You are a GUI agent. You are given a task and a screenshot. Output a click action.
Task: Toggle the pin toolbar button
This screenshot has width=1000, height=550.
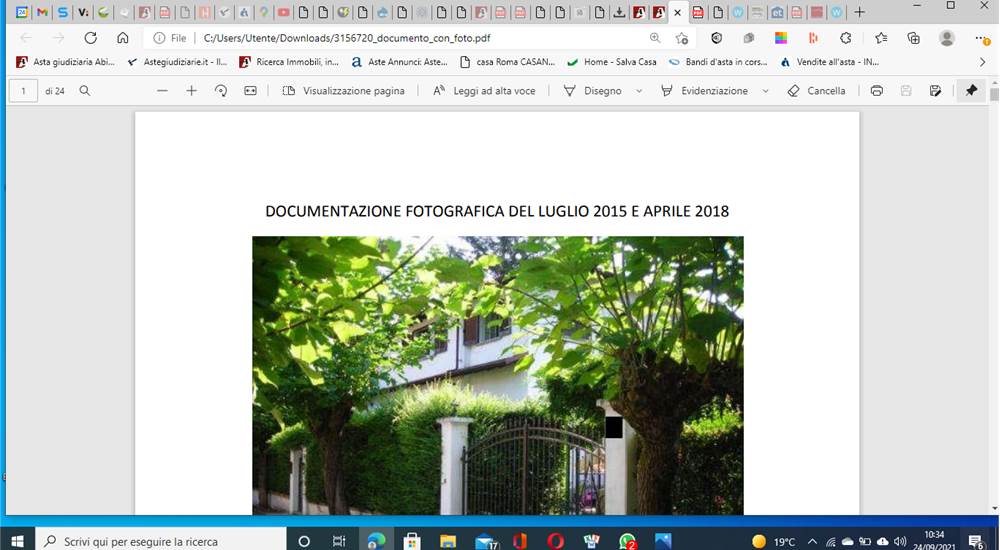tap(971, 91)
